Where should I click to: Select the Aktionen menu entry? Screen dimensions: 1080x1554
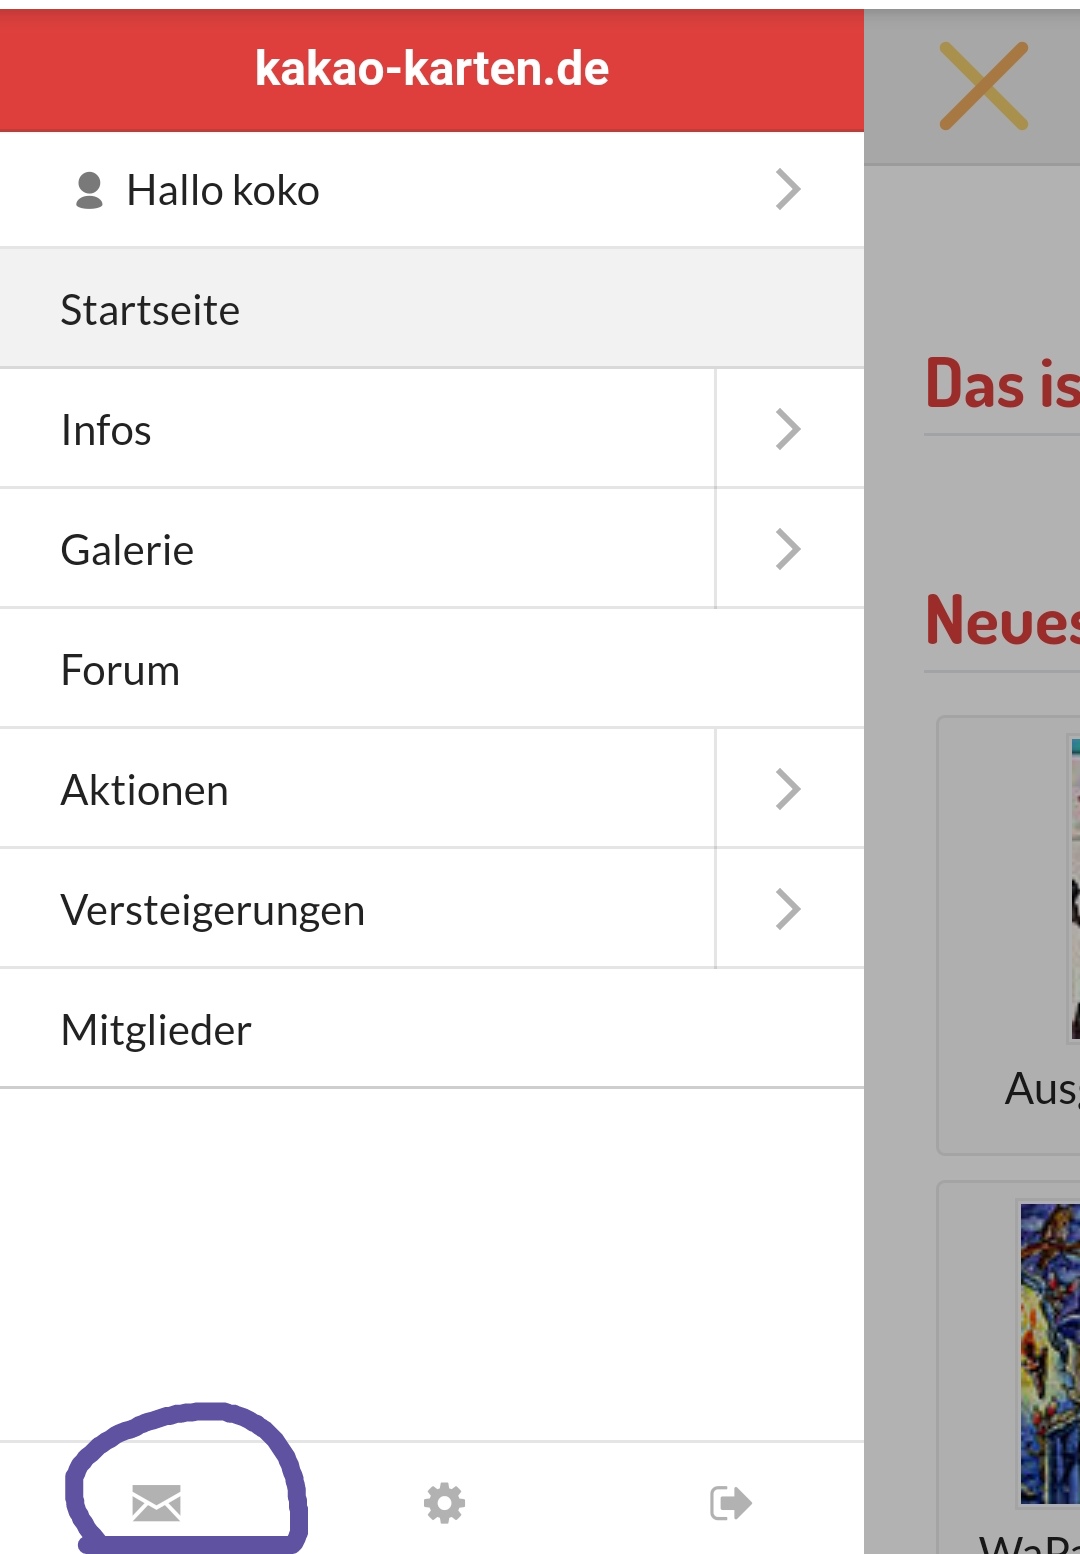tap(144, 790)
